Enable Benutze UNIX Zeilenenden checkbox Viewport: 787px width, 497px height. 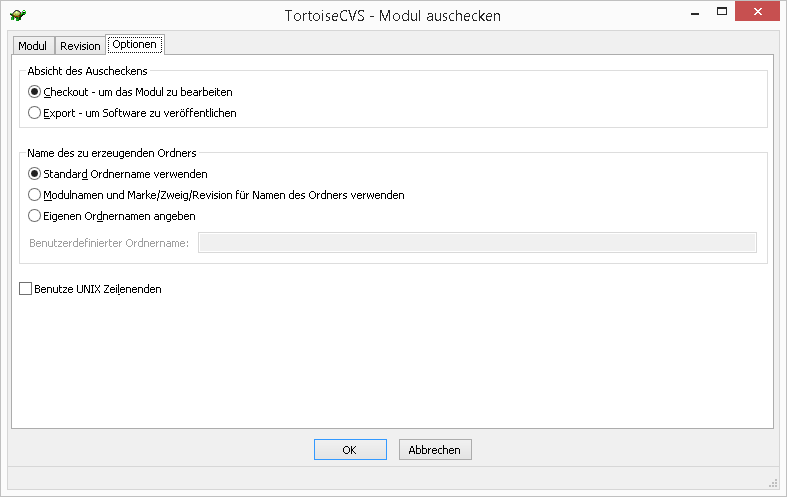(x=26, y=289)
